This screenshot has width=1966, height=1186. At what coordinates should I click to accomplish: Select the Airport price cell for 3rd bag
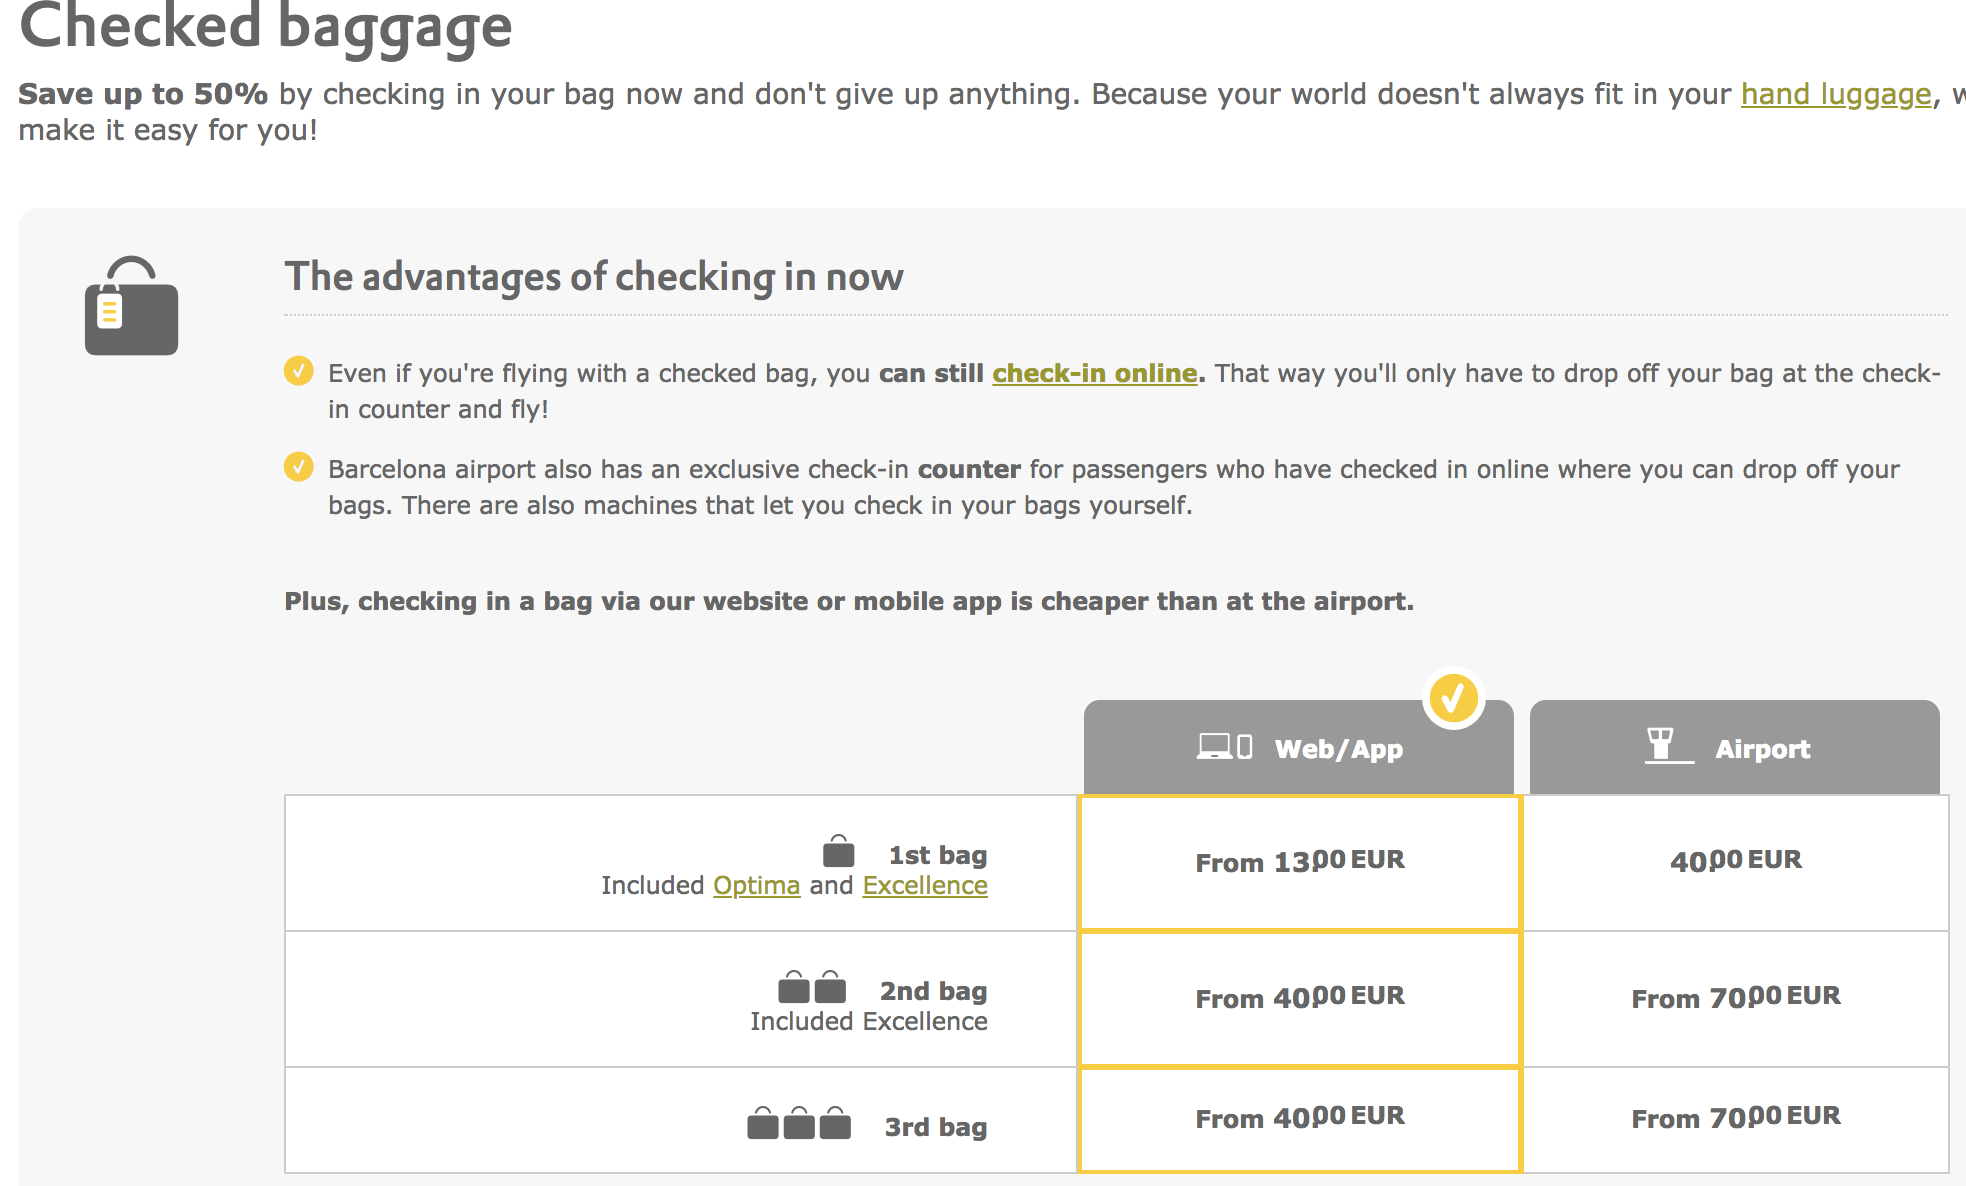[x=1736, y=1119]
